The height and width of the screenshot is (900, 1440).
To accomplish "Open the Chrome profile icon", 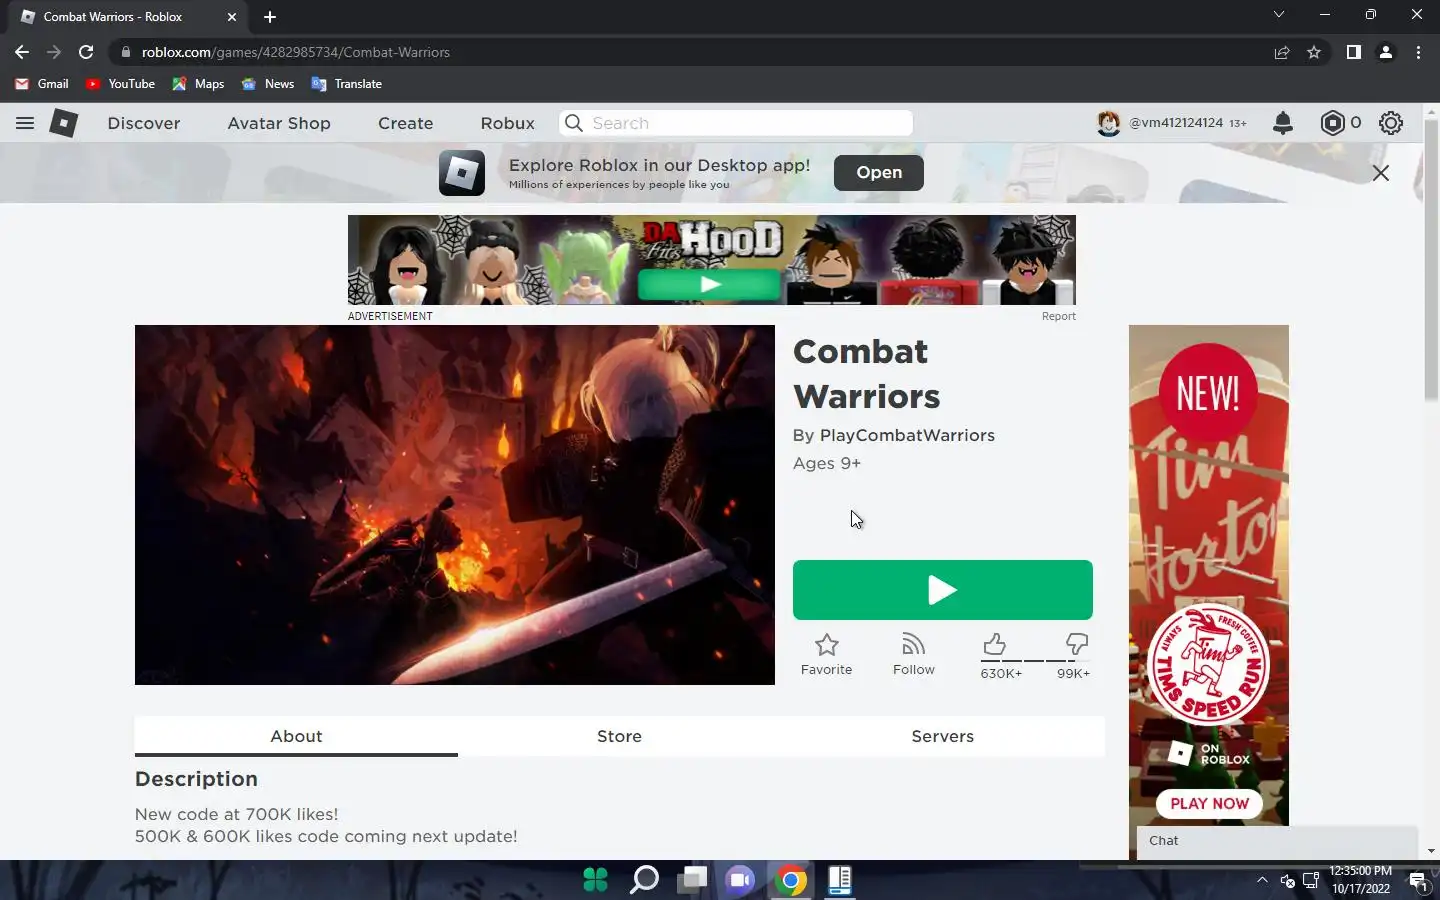I will click(1386, 52).
